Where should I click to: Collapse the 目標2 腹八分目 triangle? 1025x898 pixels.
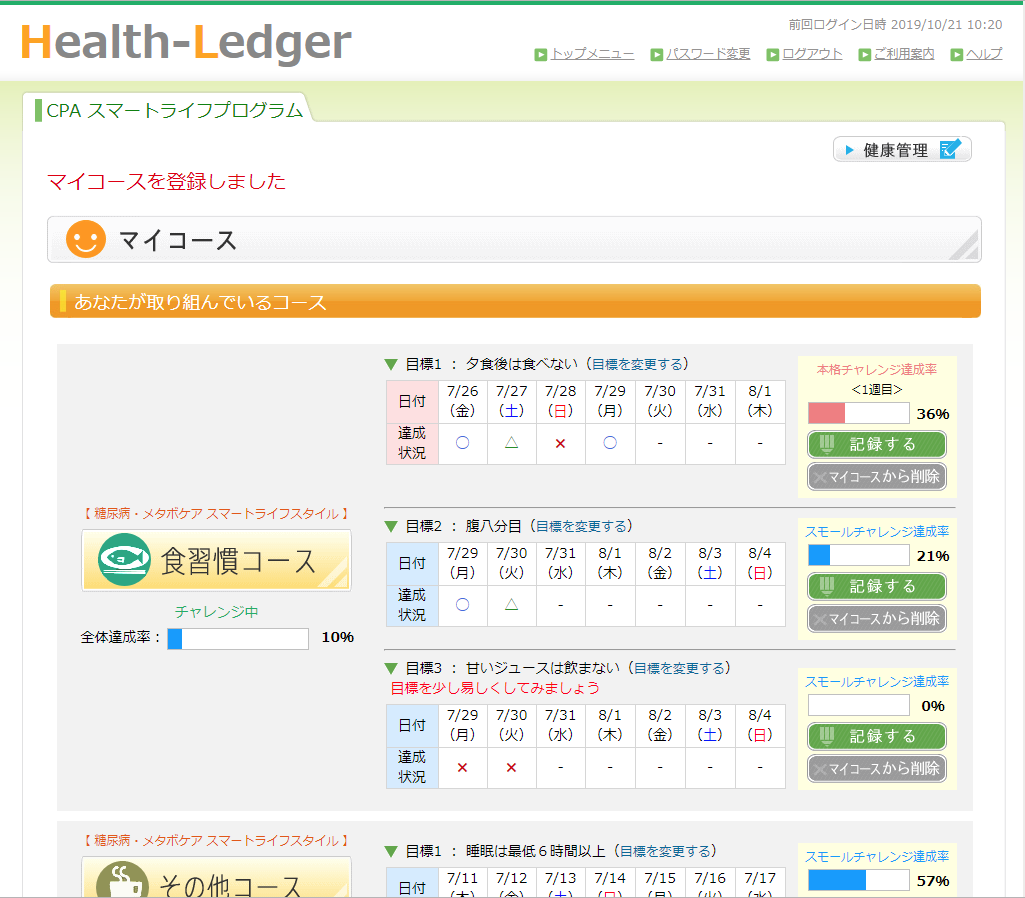(x=391, y=527)
